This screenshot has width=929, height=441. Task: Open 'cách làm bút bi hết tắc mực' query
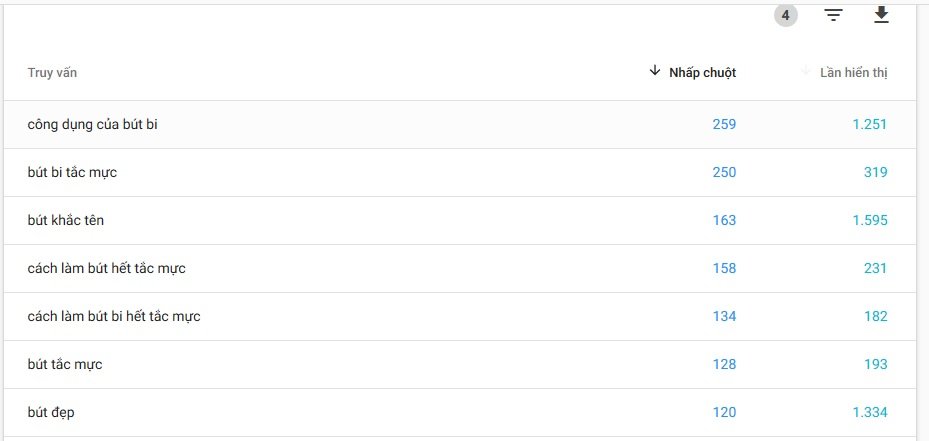114,317
